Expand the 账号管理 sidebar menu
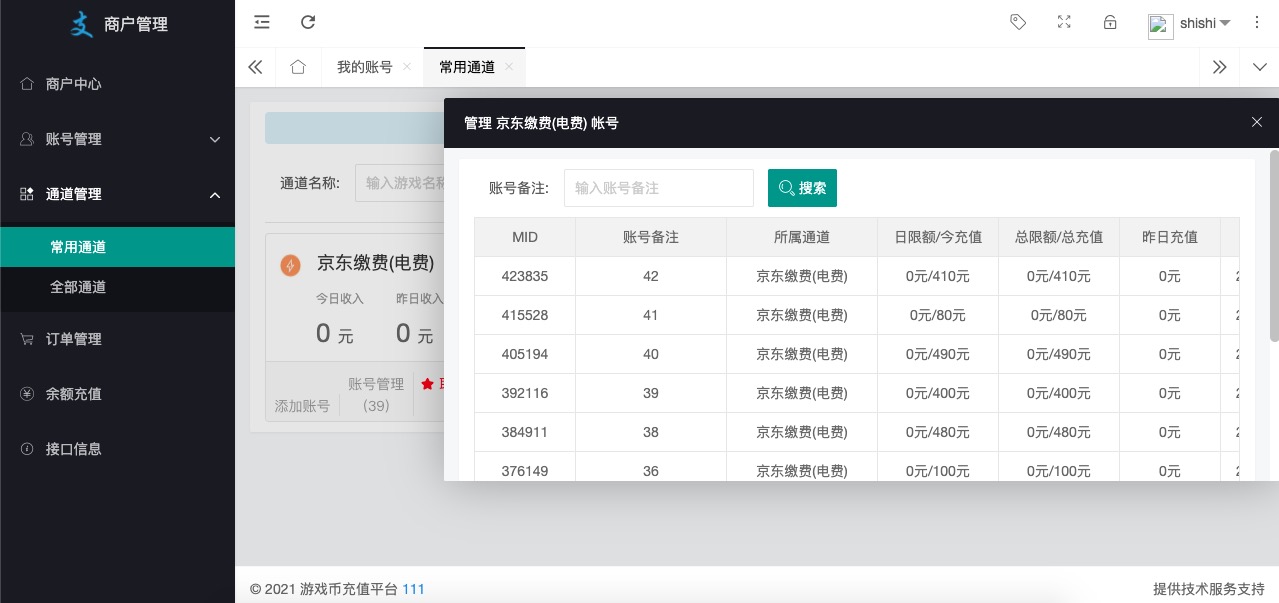 tap(117, 139)
